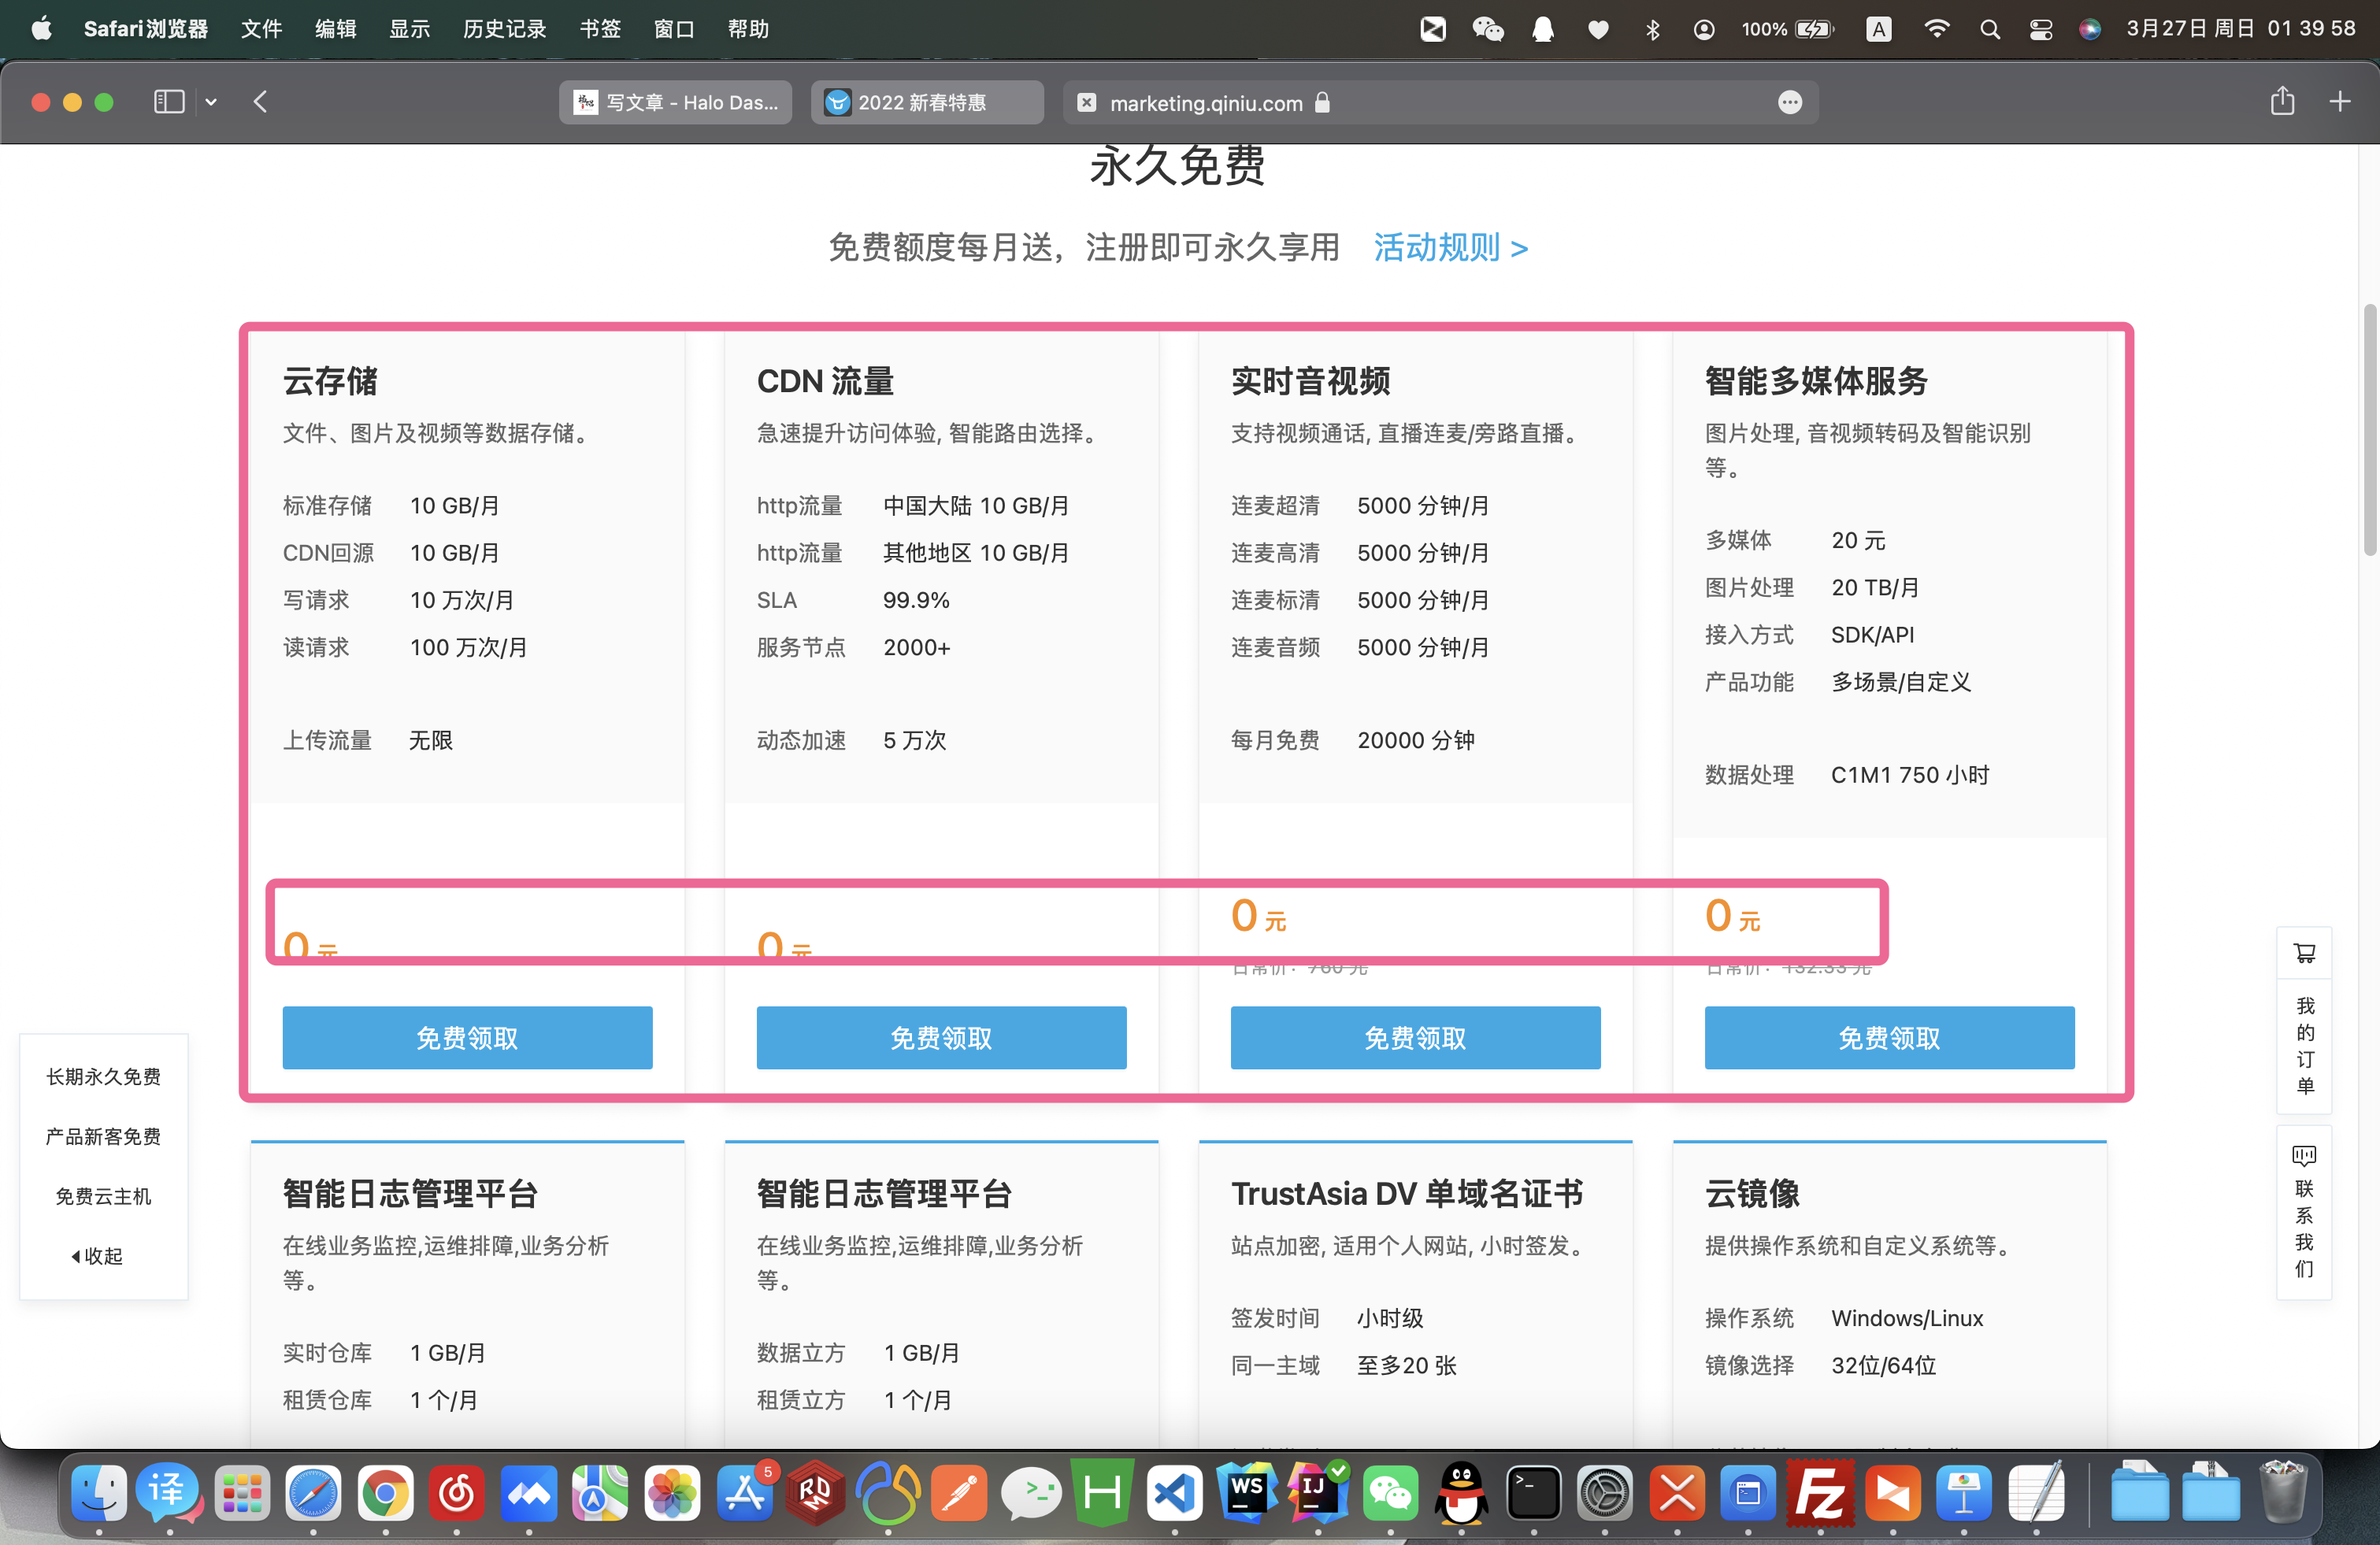Open the clock showing 3月27日 周日

pos(2241,29)
